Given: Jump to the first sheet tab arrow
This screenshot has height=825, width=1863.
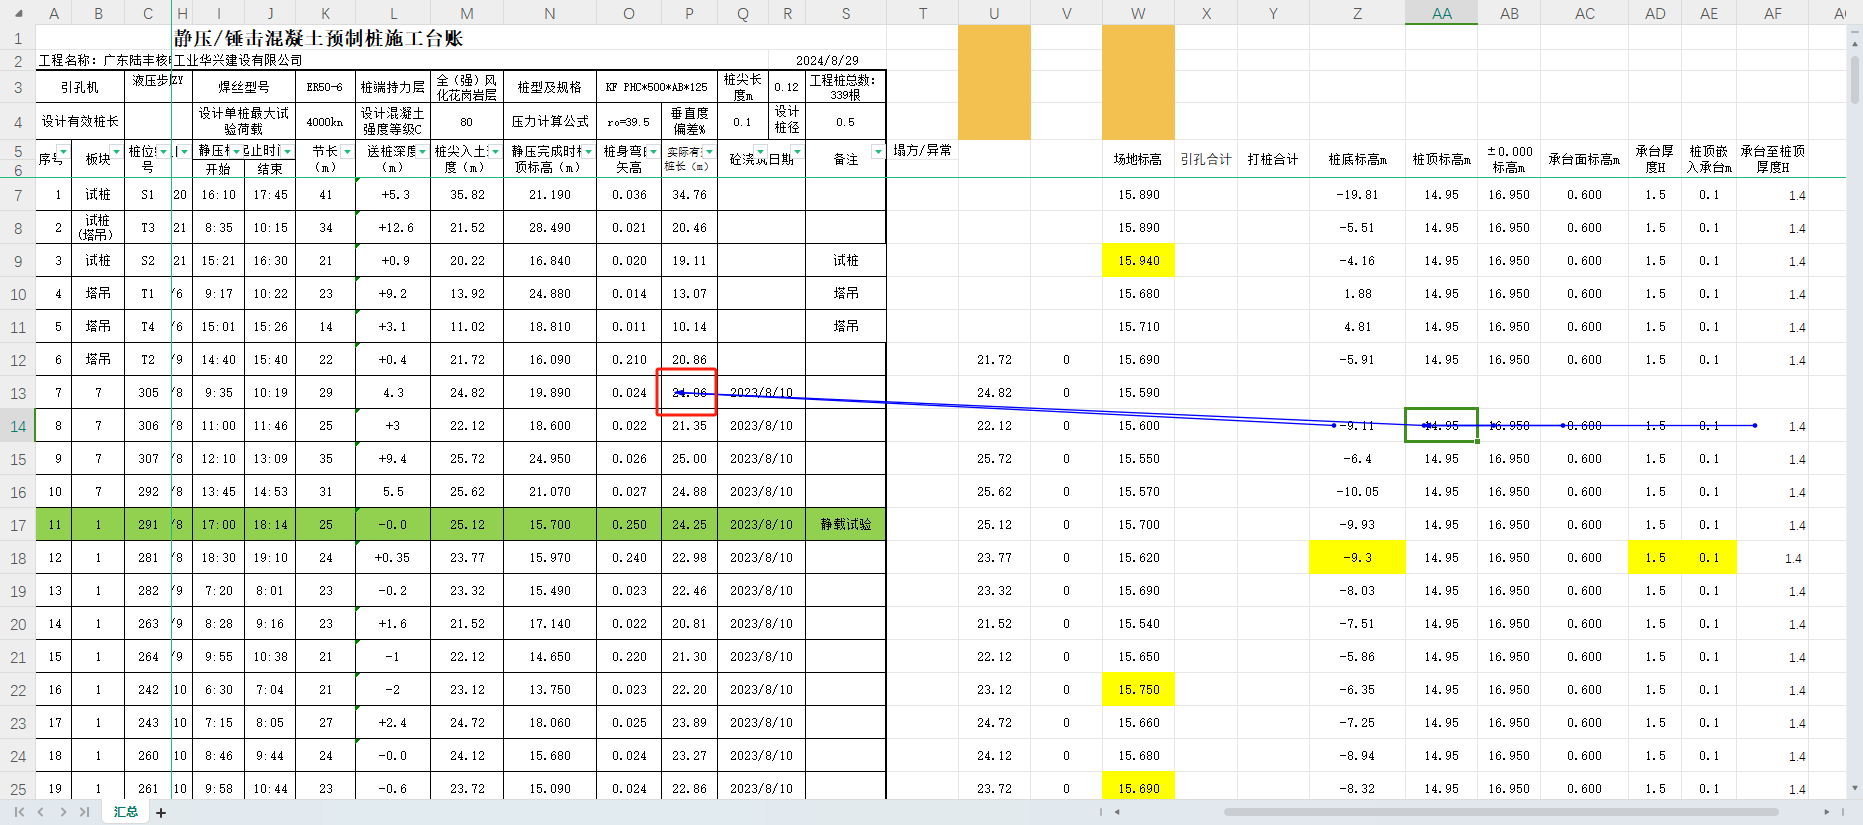Looking at the screenshot, I should (x=19, y=812).
